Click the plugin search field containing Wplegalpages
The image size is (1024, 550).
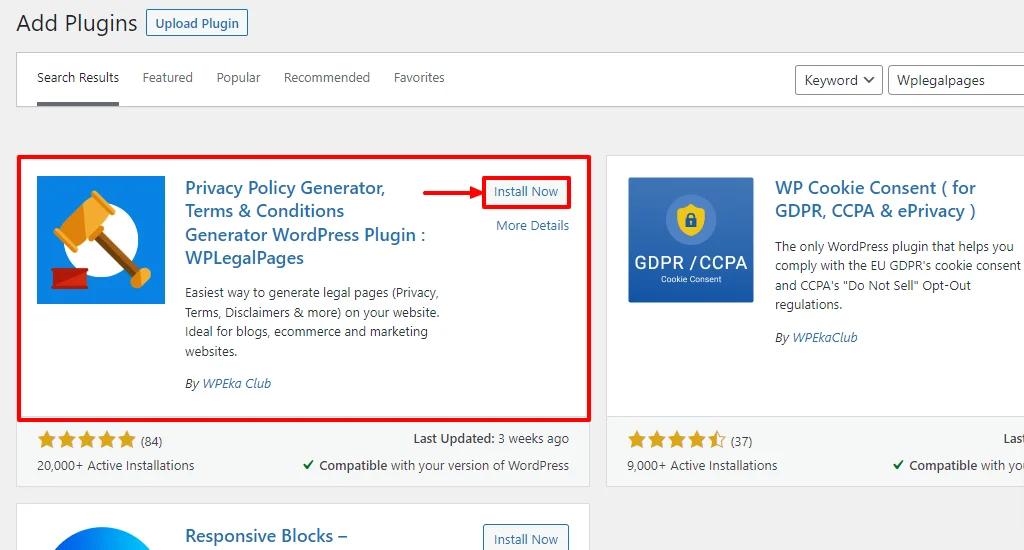click(956, 80)
